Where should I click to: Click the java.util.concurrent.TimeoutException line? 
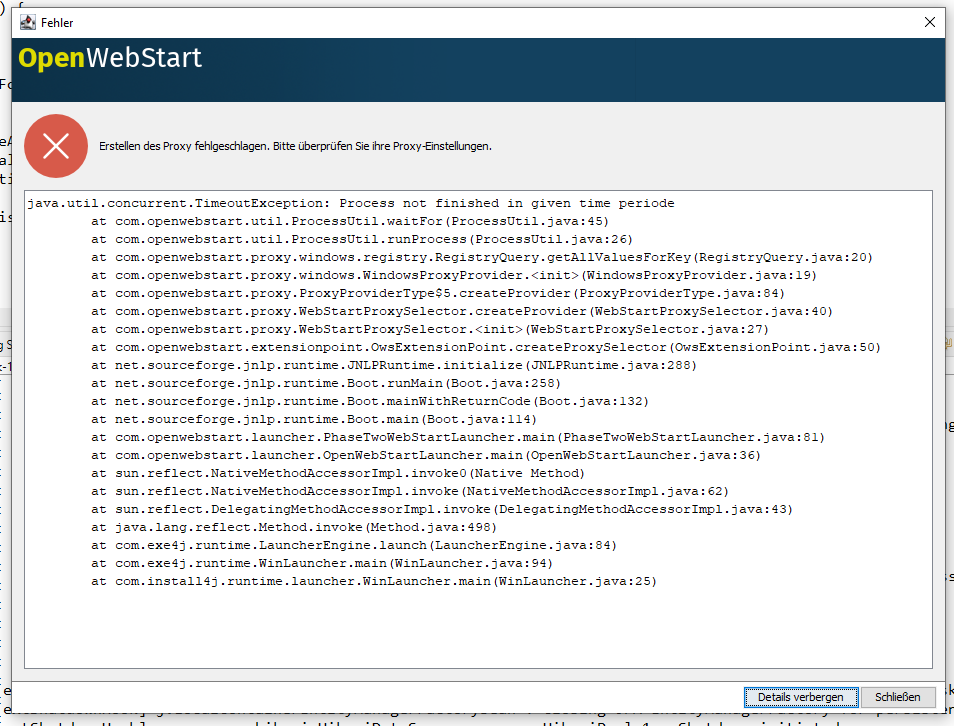tap(350, 203)
